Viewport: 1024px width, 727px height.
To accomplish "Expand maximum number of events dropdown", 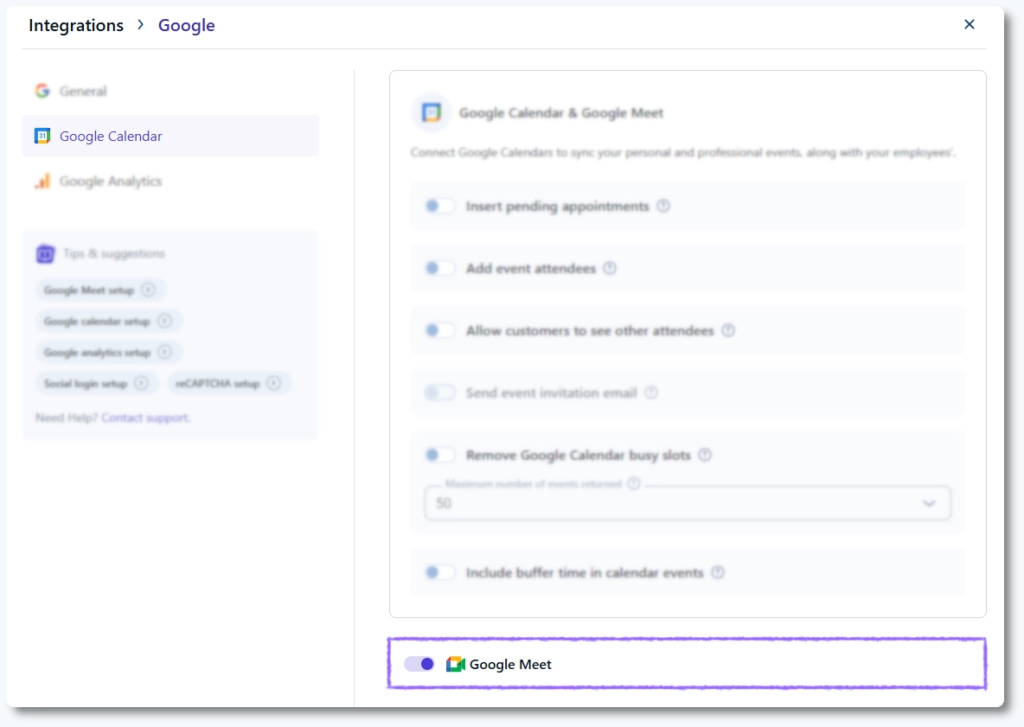I will point(929,504).
